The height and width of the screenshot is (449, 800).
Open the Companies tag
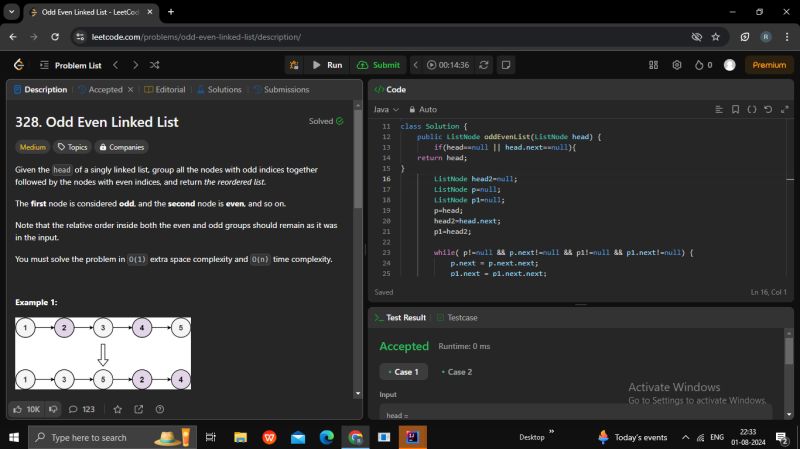click(x=121, y=147)
